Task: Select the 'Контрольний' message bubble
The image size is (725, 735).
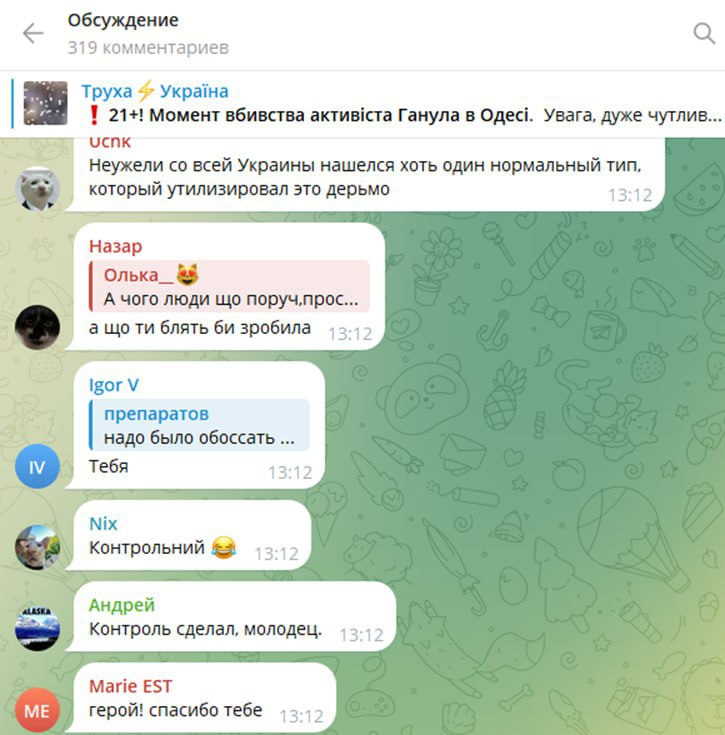Action: point(192,535)
